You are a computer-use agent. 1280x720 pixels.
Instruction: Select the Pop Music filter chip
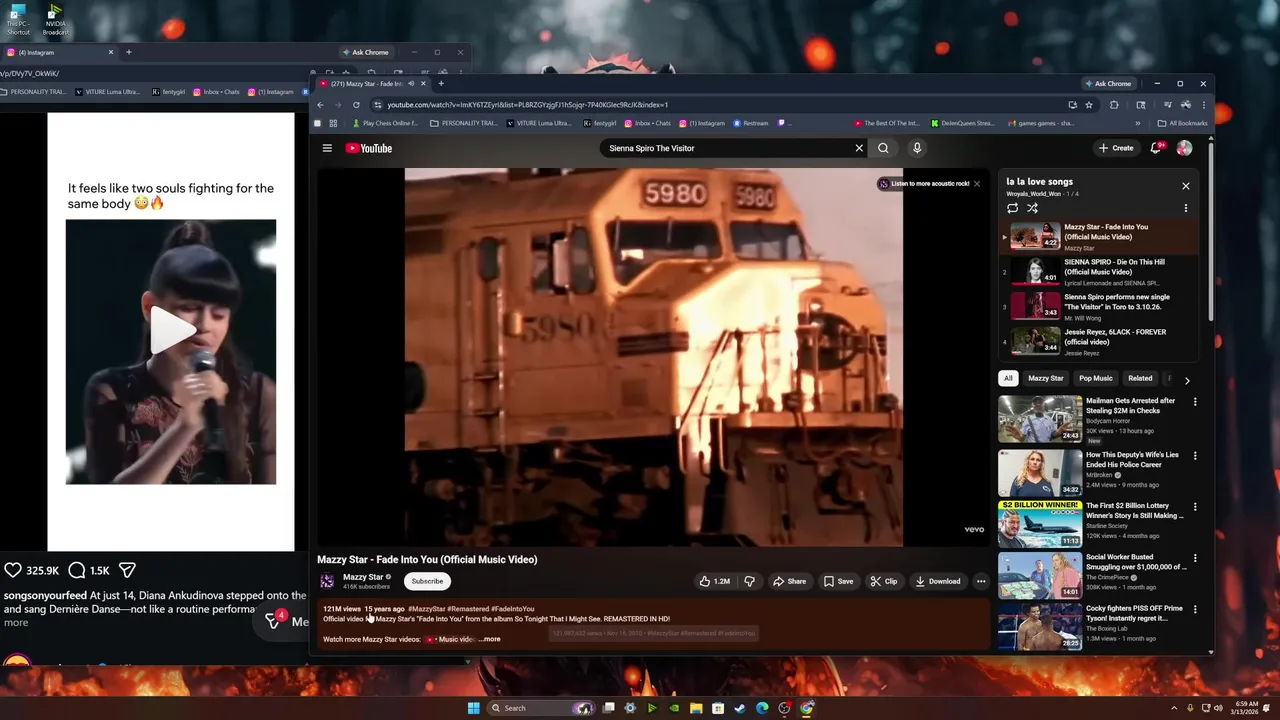click(1095, 378)
